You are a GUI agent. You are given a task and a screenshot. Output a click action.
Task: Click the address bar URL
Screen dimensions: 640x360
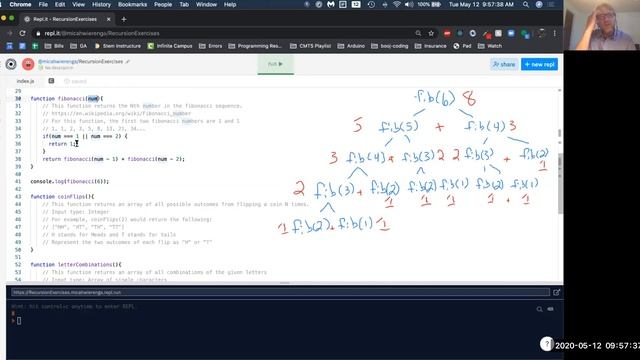102,33
